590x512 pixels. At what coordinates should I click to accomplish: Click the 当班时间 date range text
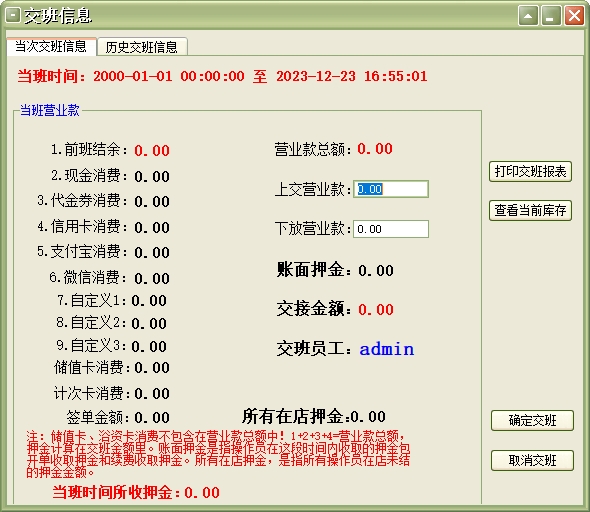click(260, 76)
